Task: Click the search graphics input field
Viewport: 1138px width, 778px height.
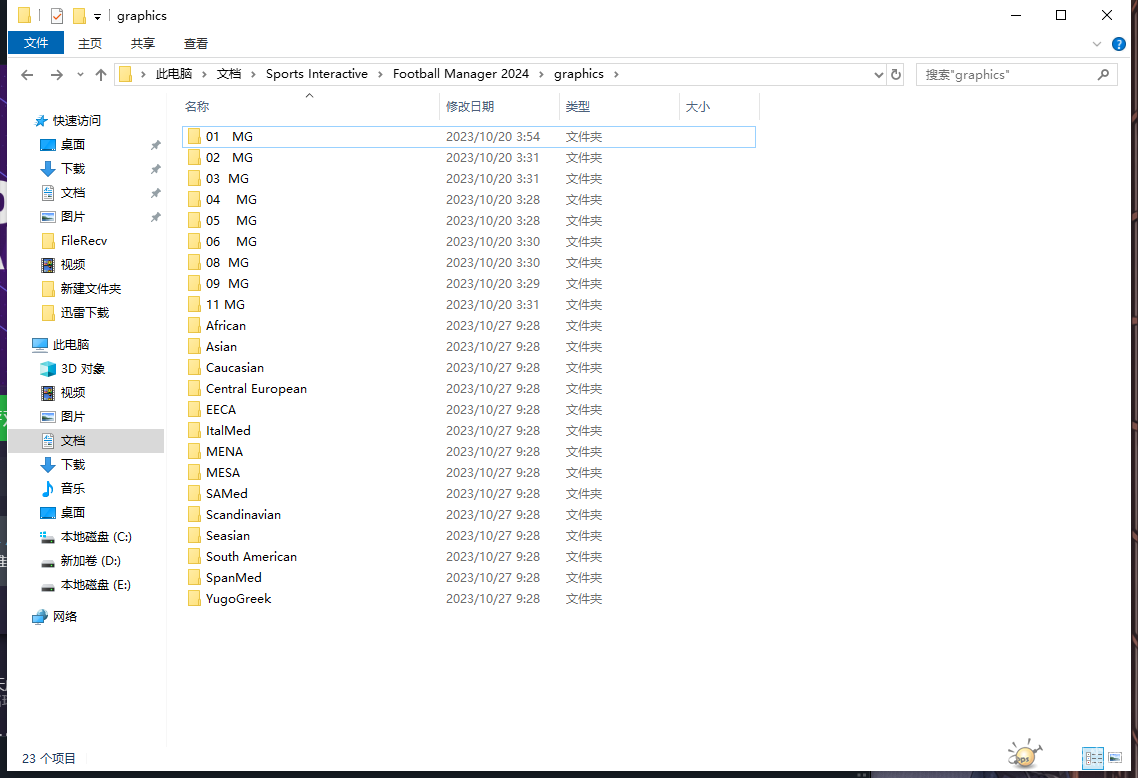Action: coord(1005,74)
